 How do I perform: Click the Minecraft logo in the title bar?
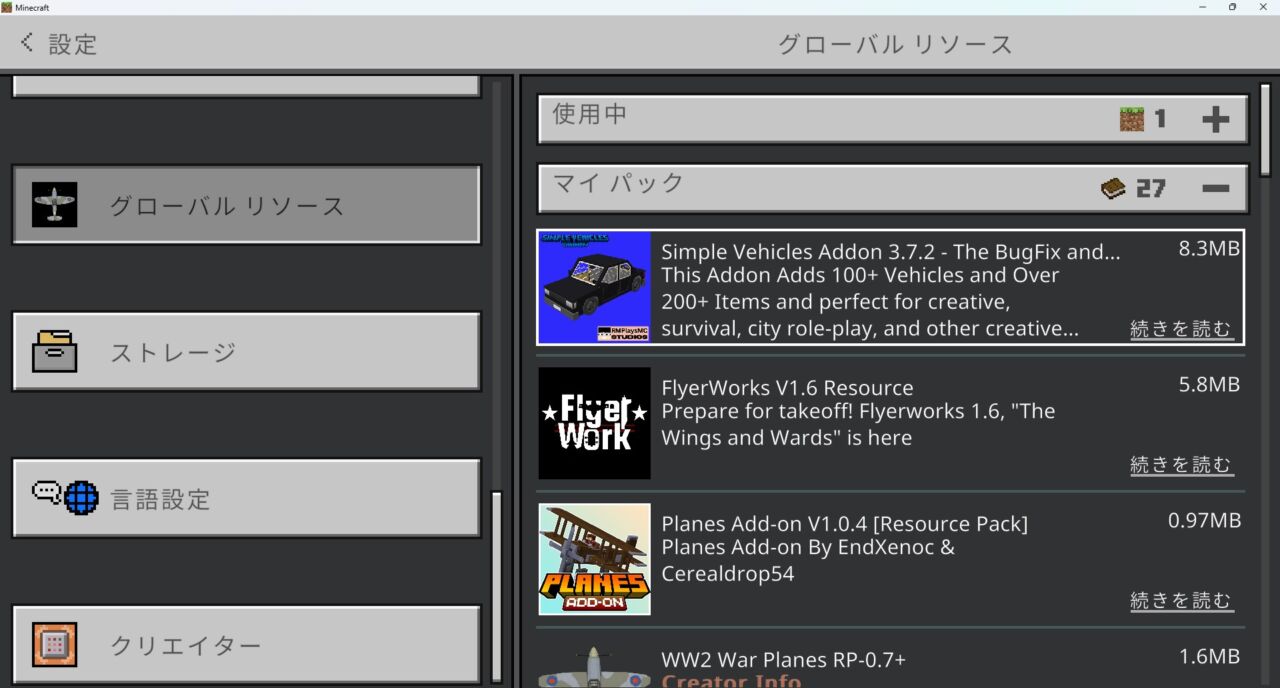tap(9, 7)
